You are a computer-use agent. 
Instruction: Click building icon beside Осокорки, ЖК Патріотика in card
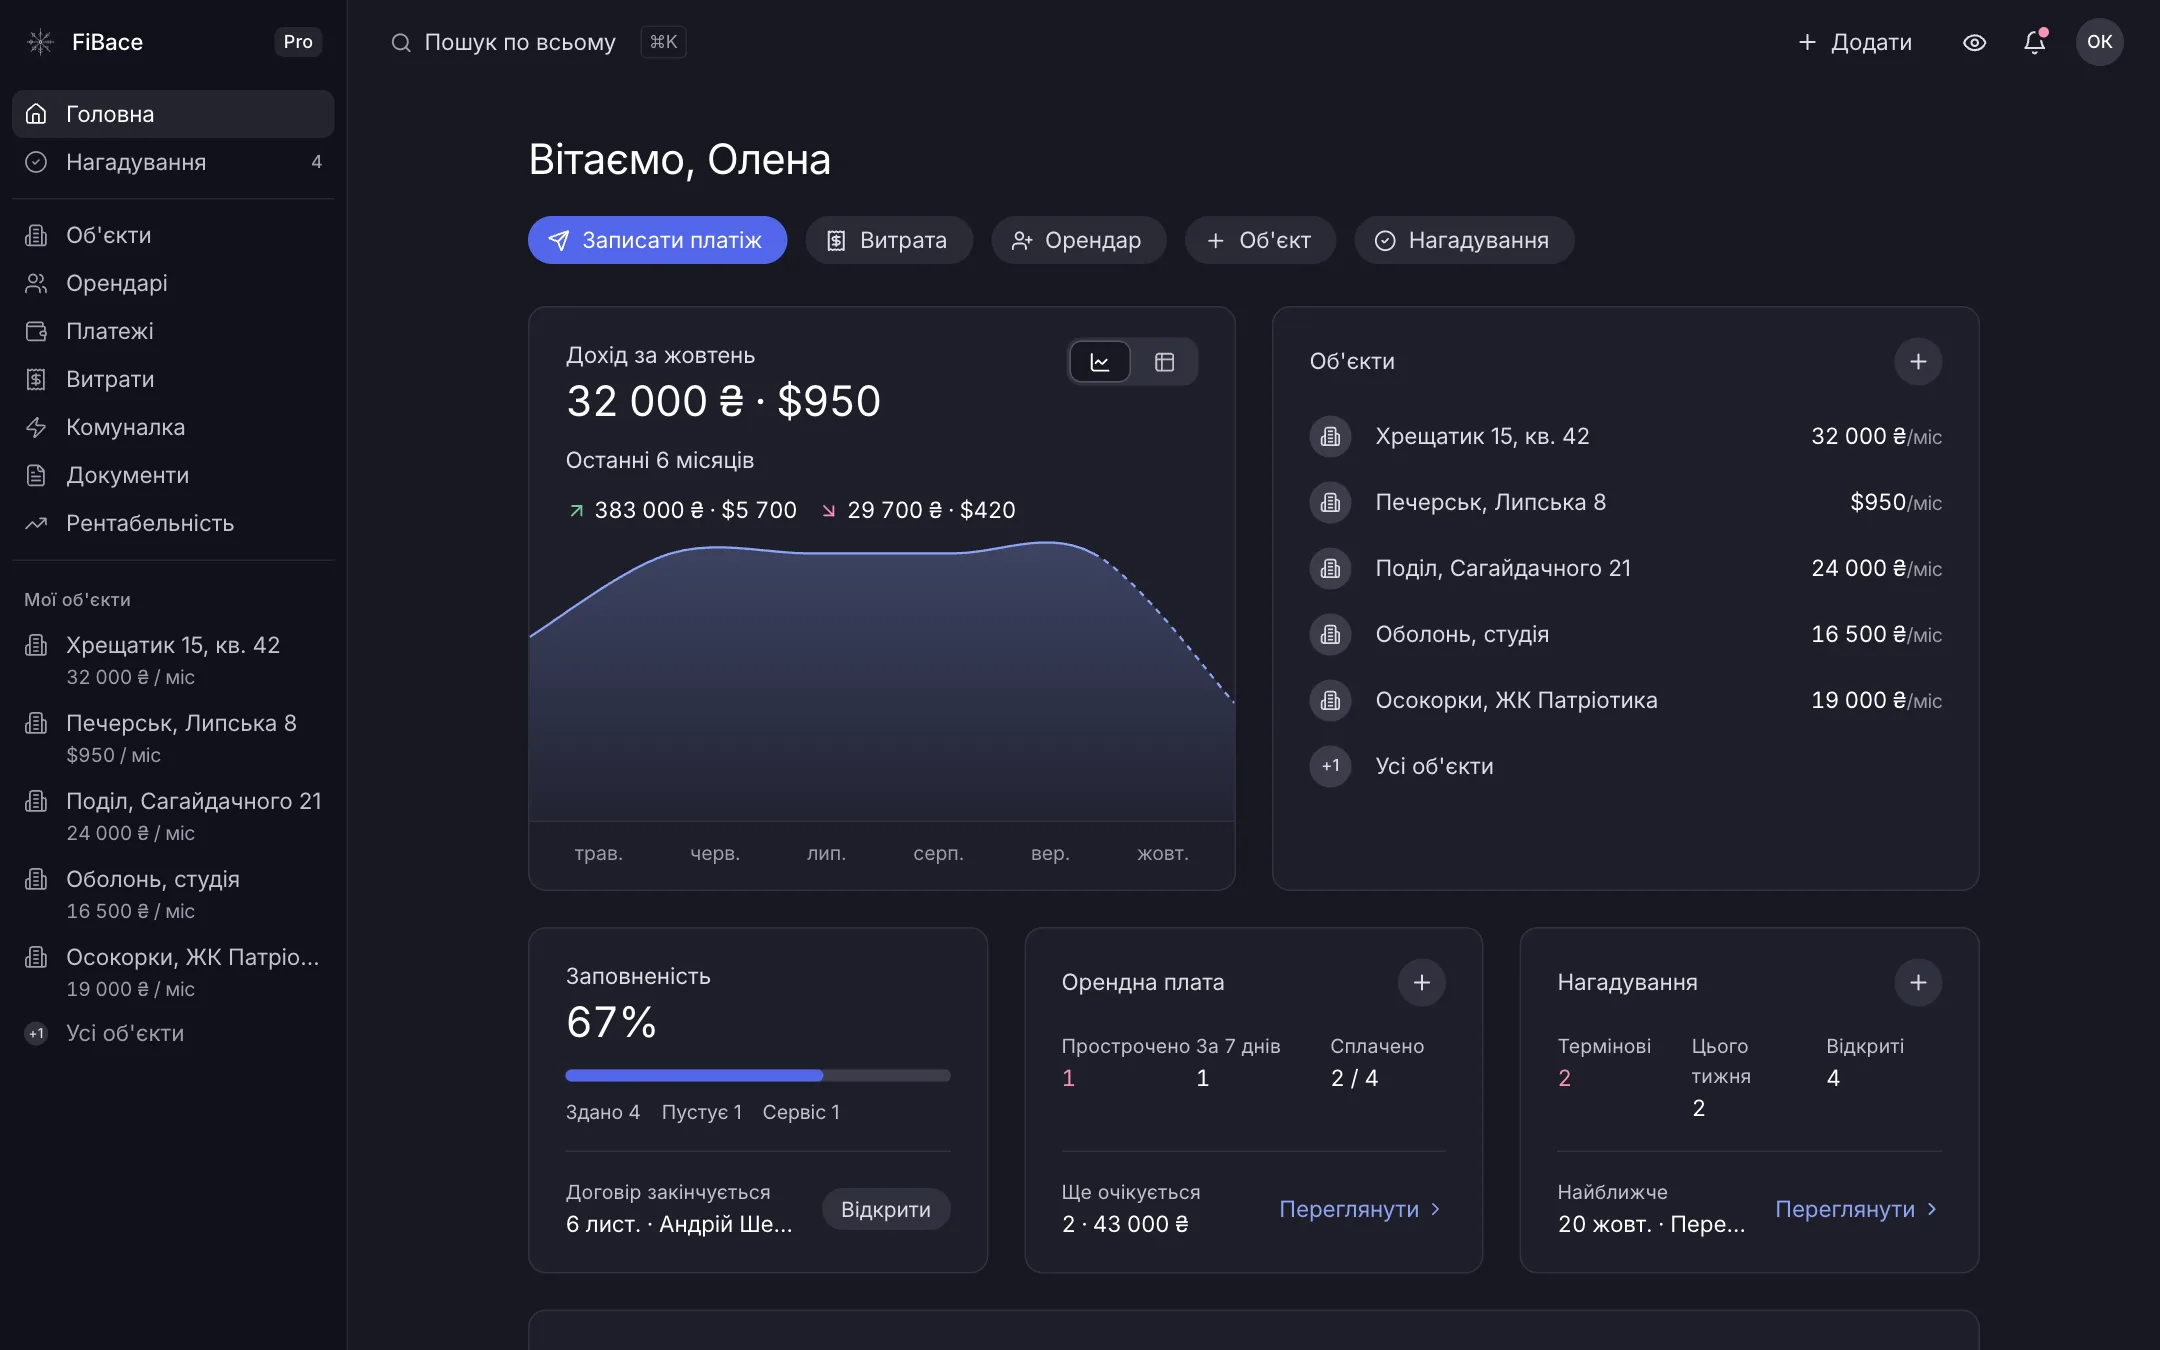click(1330, 701)
